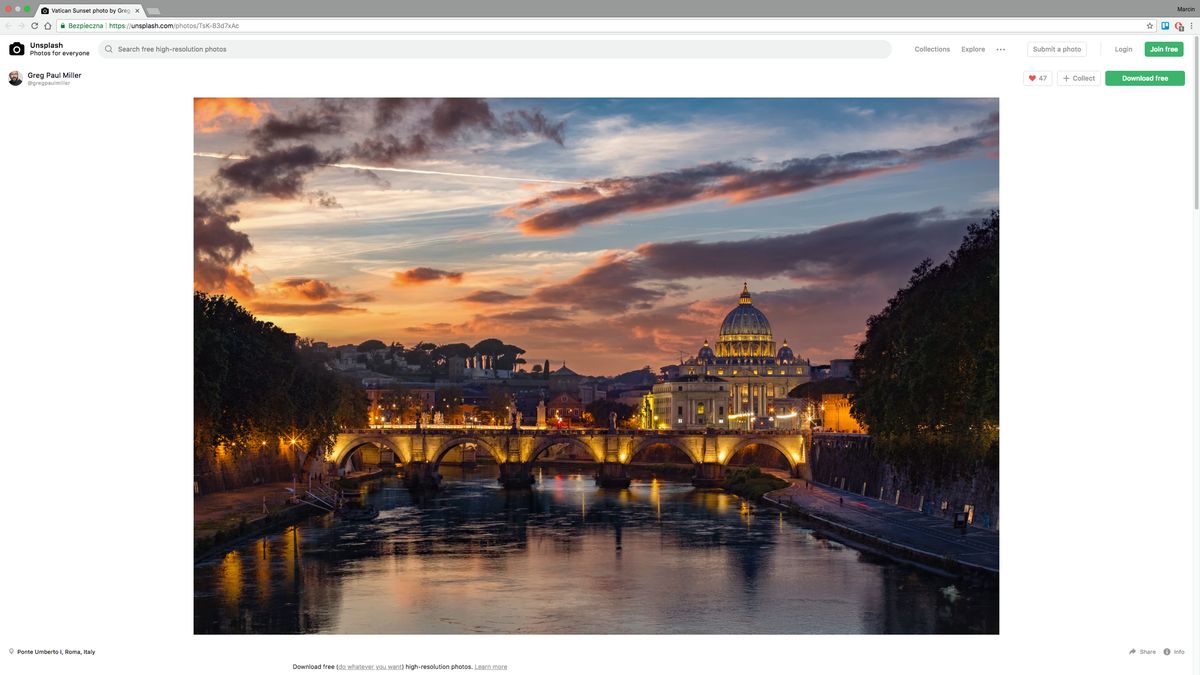Viewport: 1200px width, 675px height.
Task: Like the photo with heart icon
Action: [1037, 78]
